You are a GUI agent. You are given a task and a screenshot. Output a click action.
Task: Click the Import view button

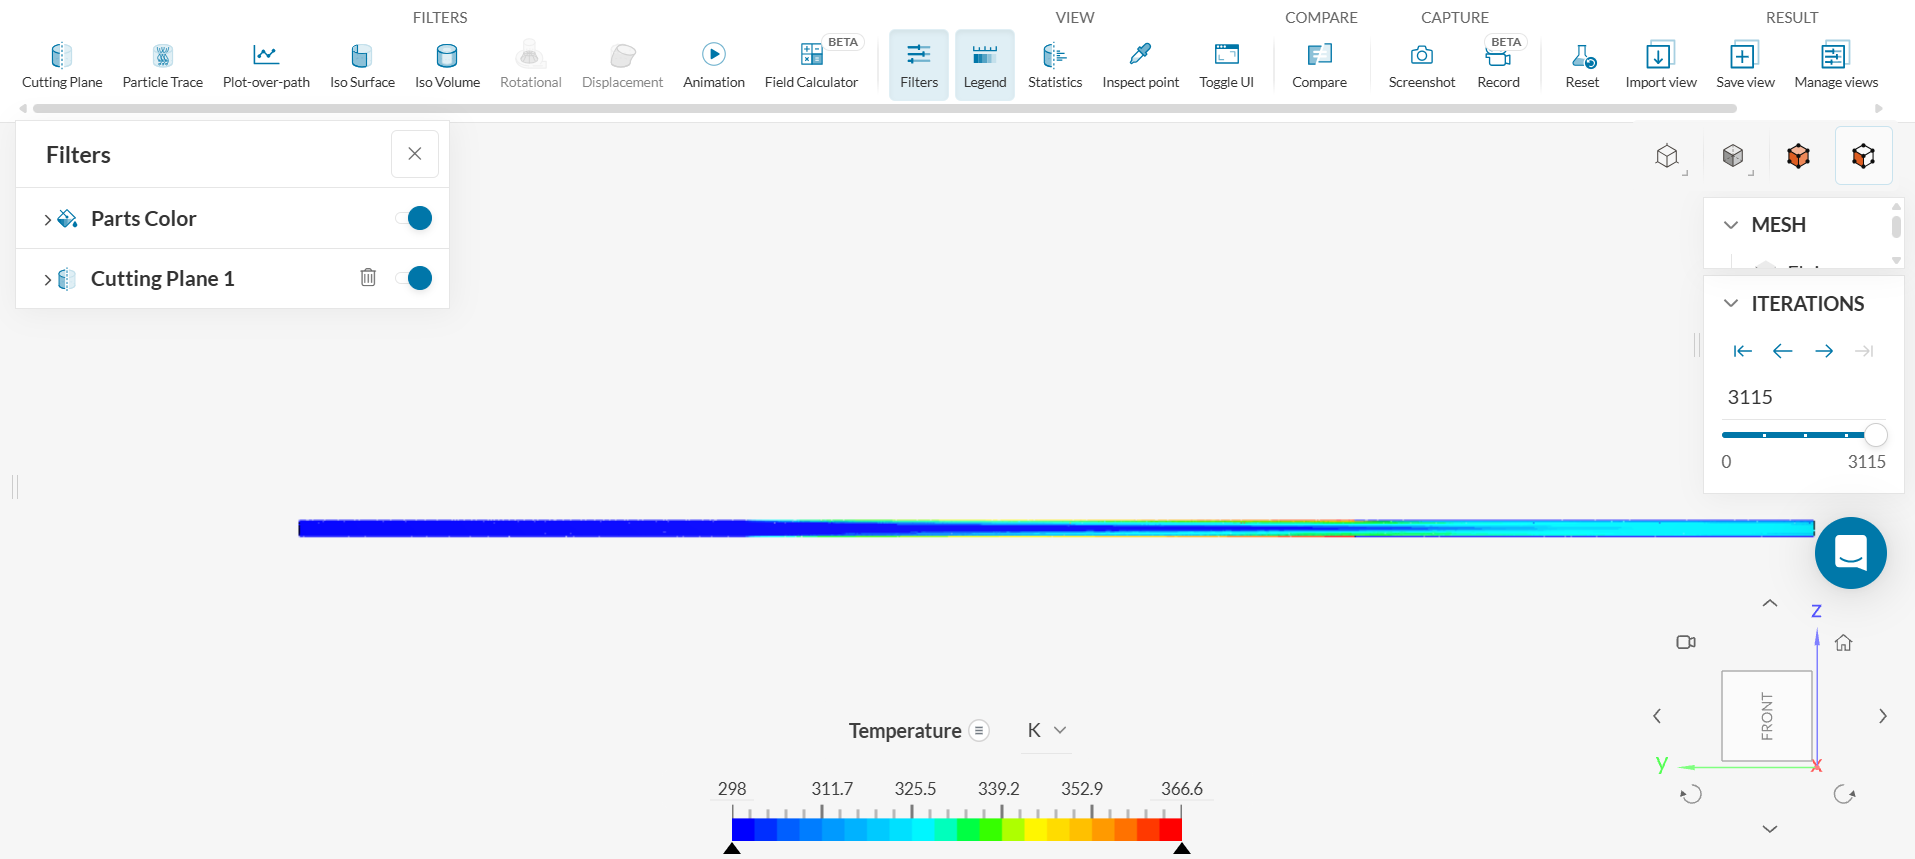[1661, 66]
